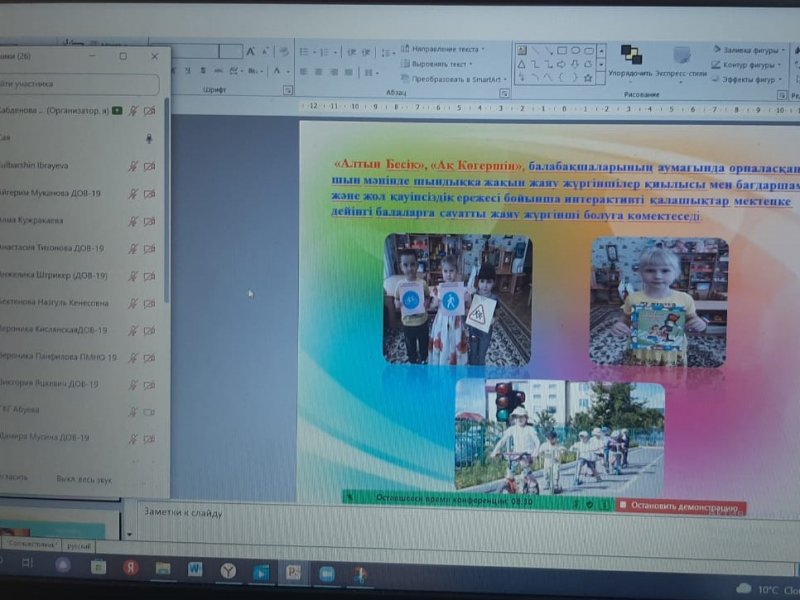The width and height of the screenshot is (800, 600).
Task: Select the rectangle shape in shapes gallery
Action: [x=562, y=50]
